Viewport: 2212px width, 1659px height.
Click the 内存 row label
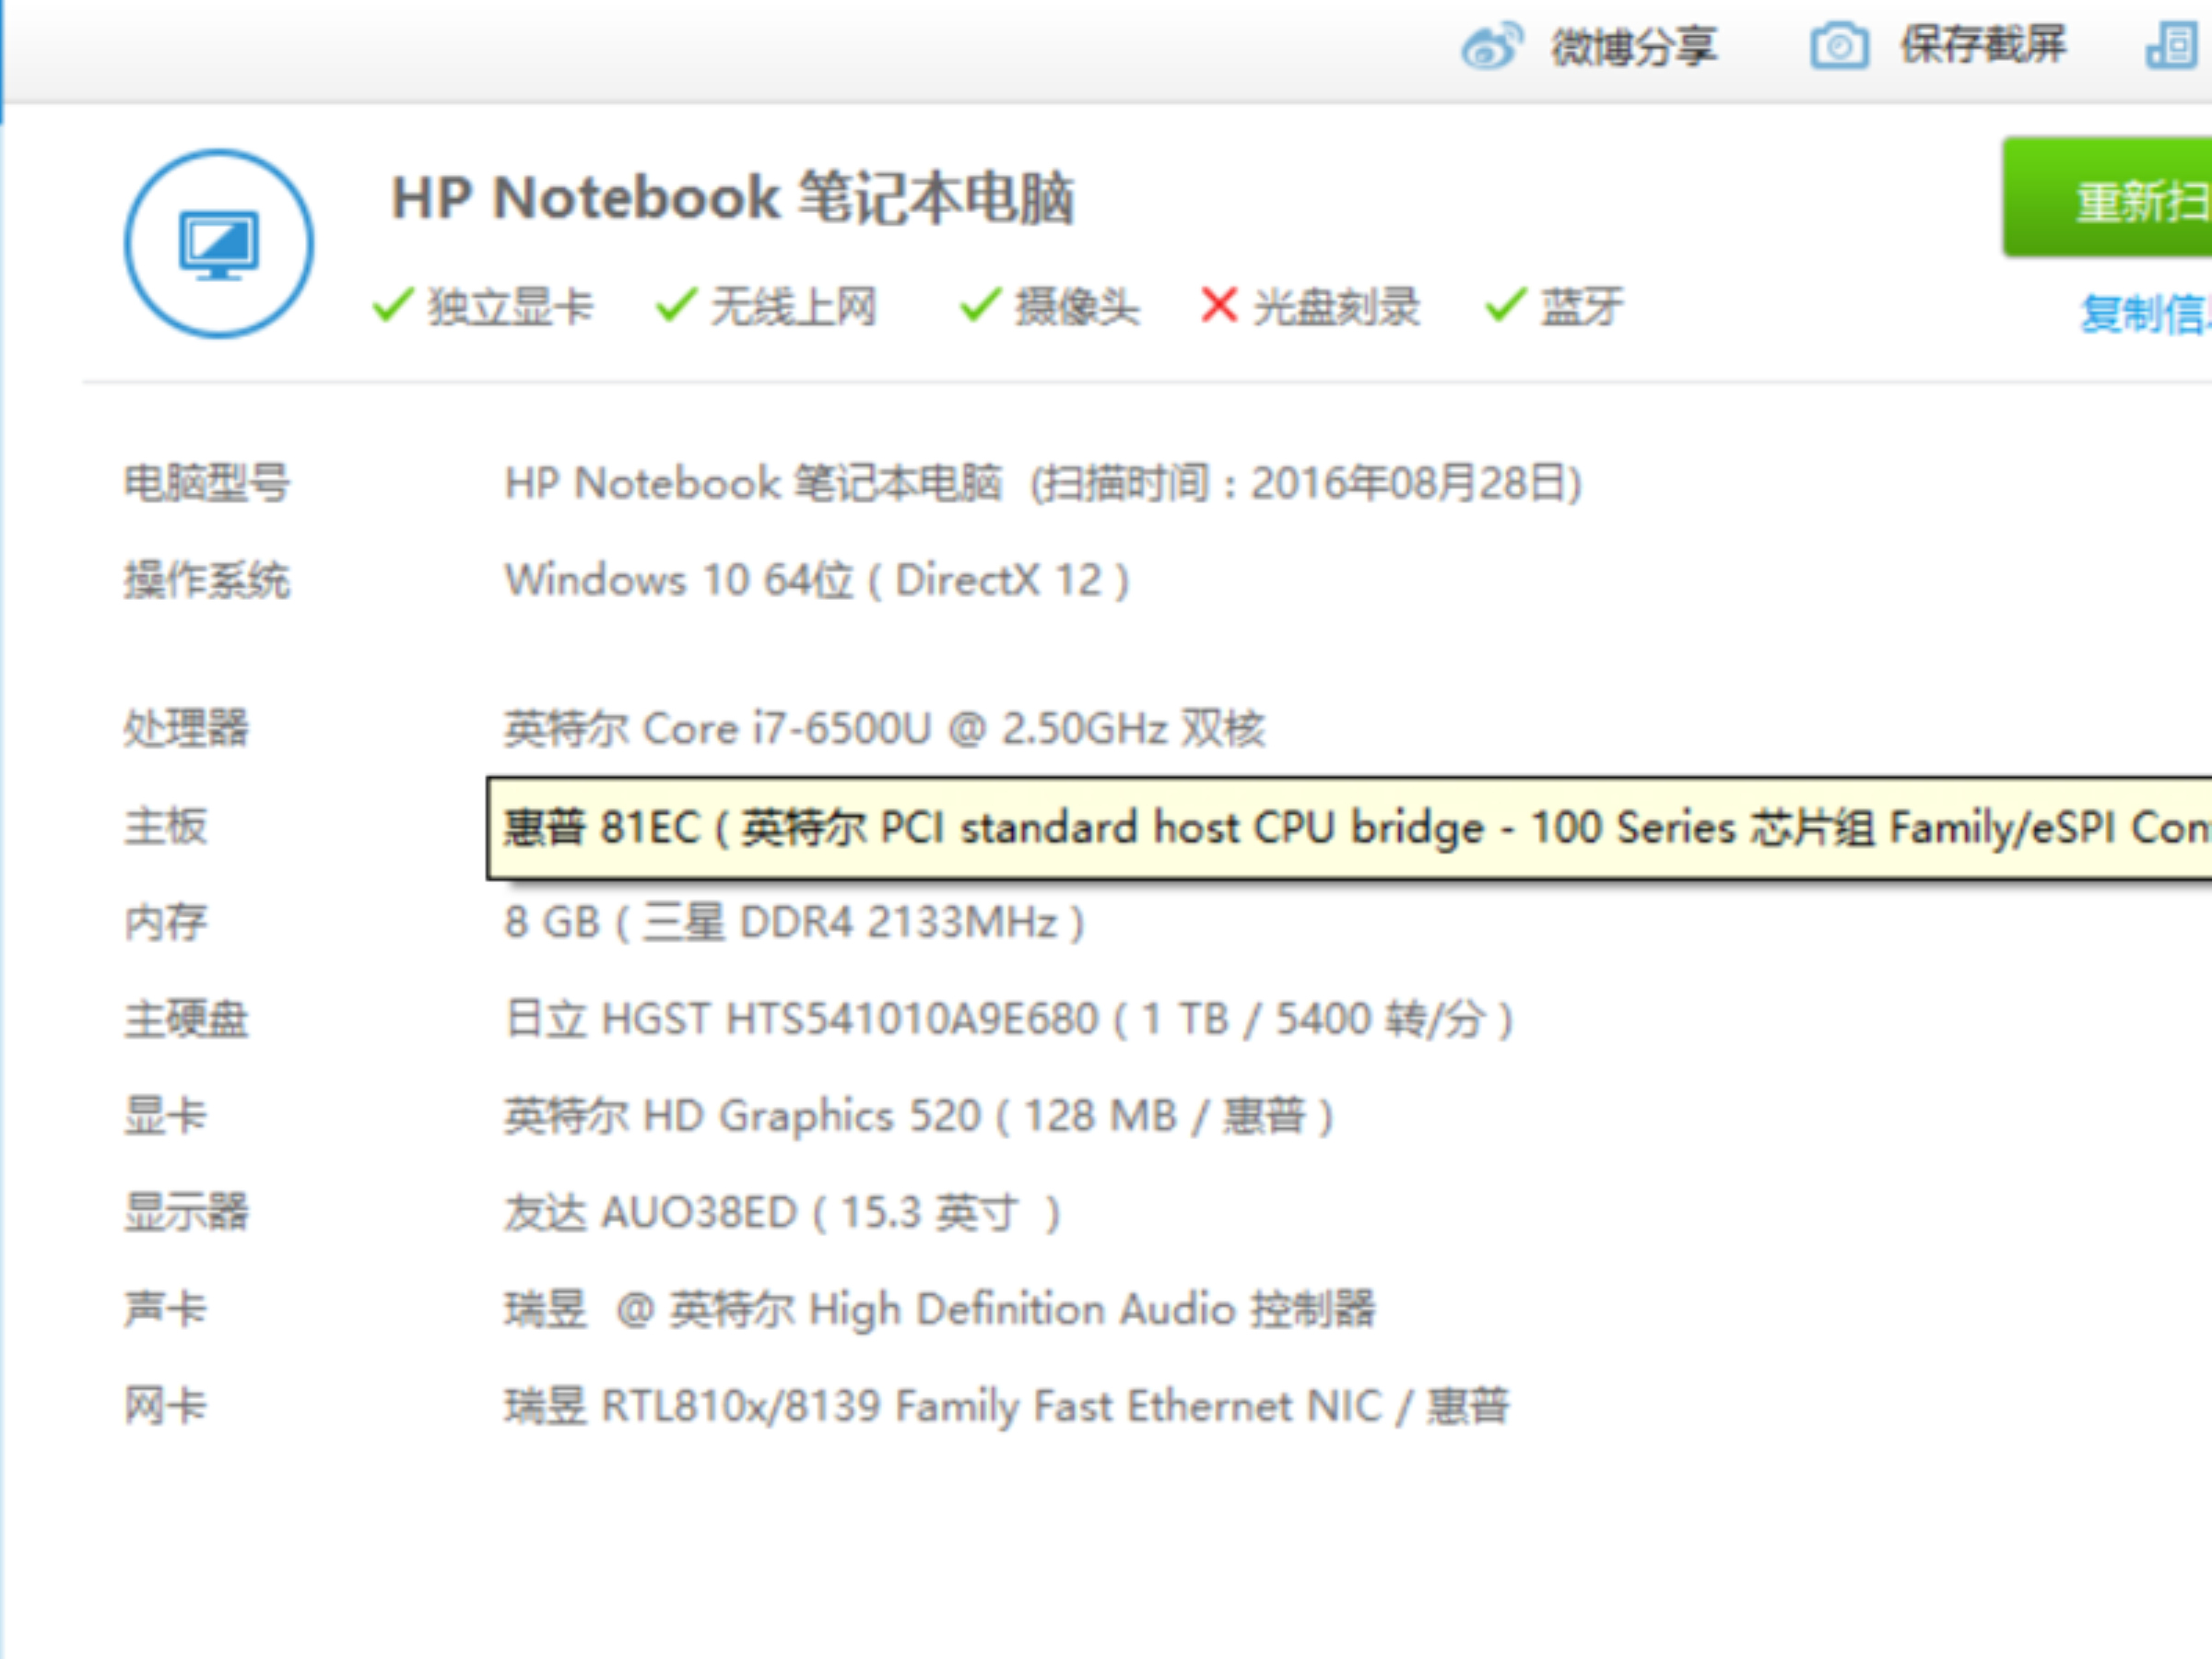(x=165, y=922)
